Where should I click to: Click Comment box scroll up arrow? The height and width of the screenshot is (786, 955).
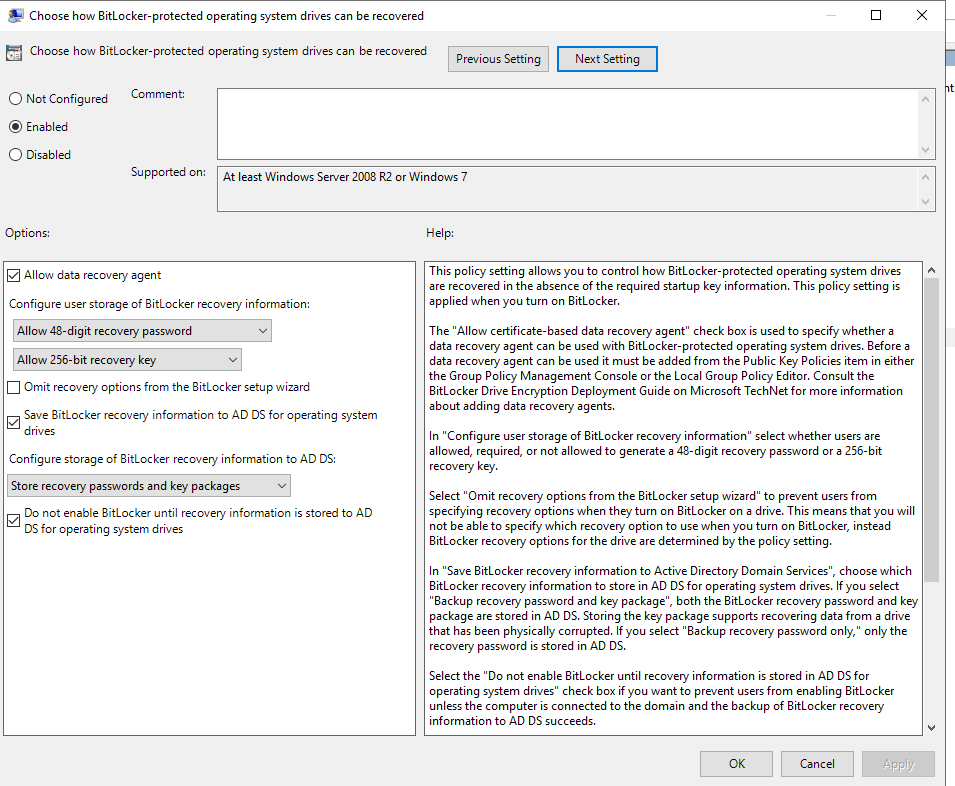[926, 99]
